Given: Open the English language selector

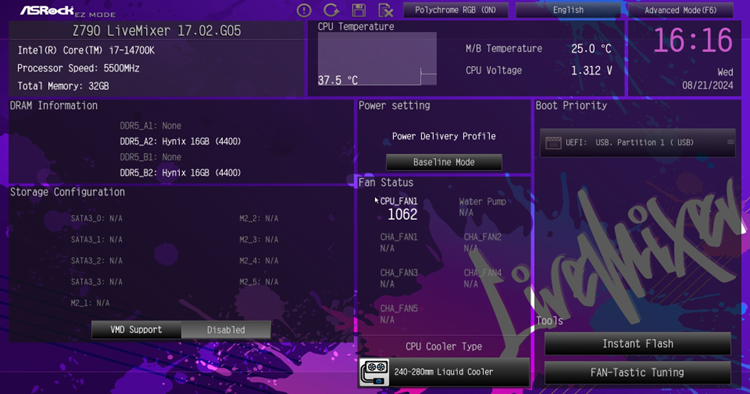Looking at the screenshot, I should coord(568,10).
